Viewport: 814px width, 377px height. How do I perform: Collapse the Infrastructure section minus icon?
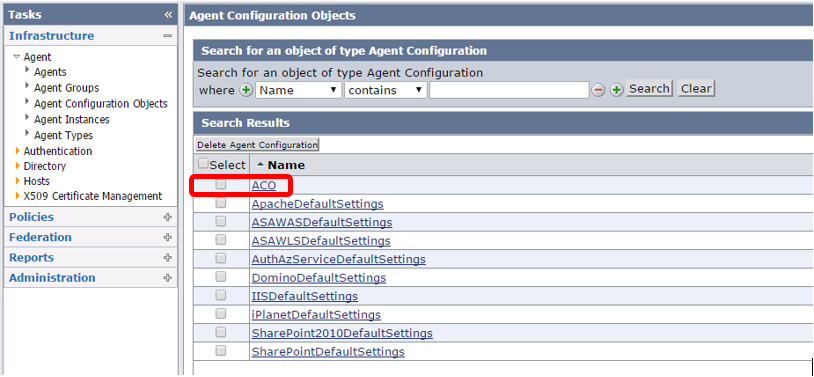[167, 36]
